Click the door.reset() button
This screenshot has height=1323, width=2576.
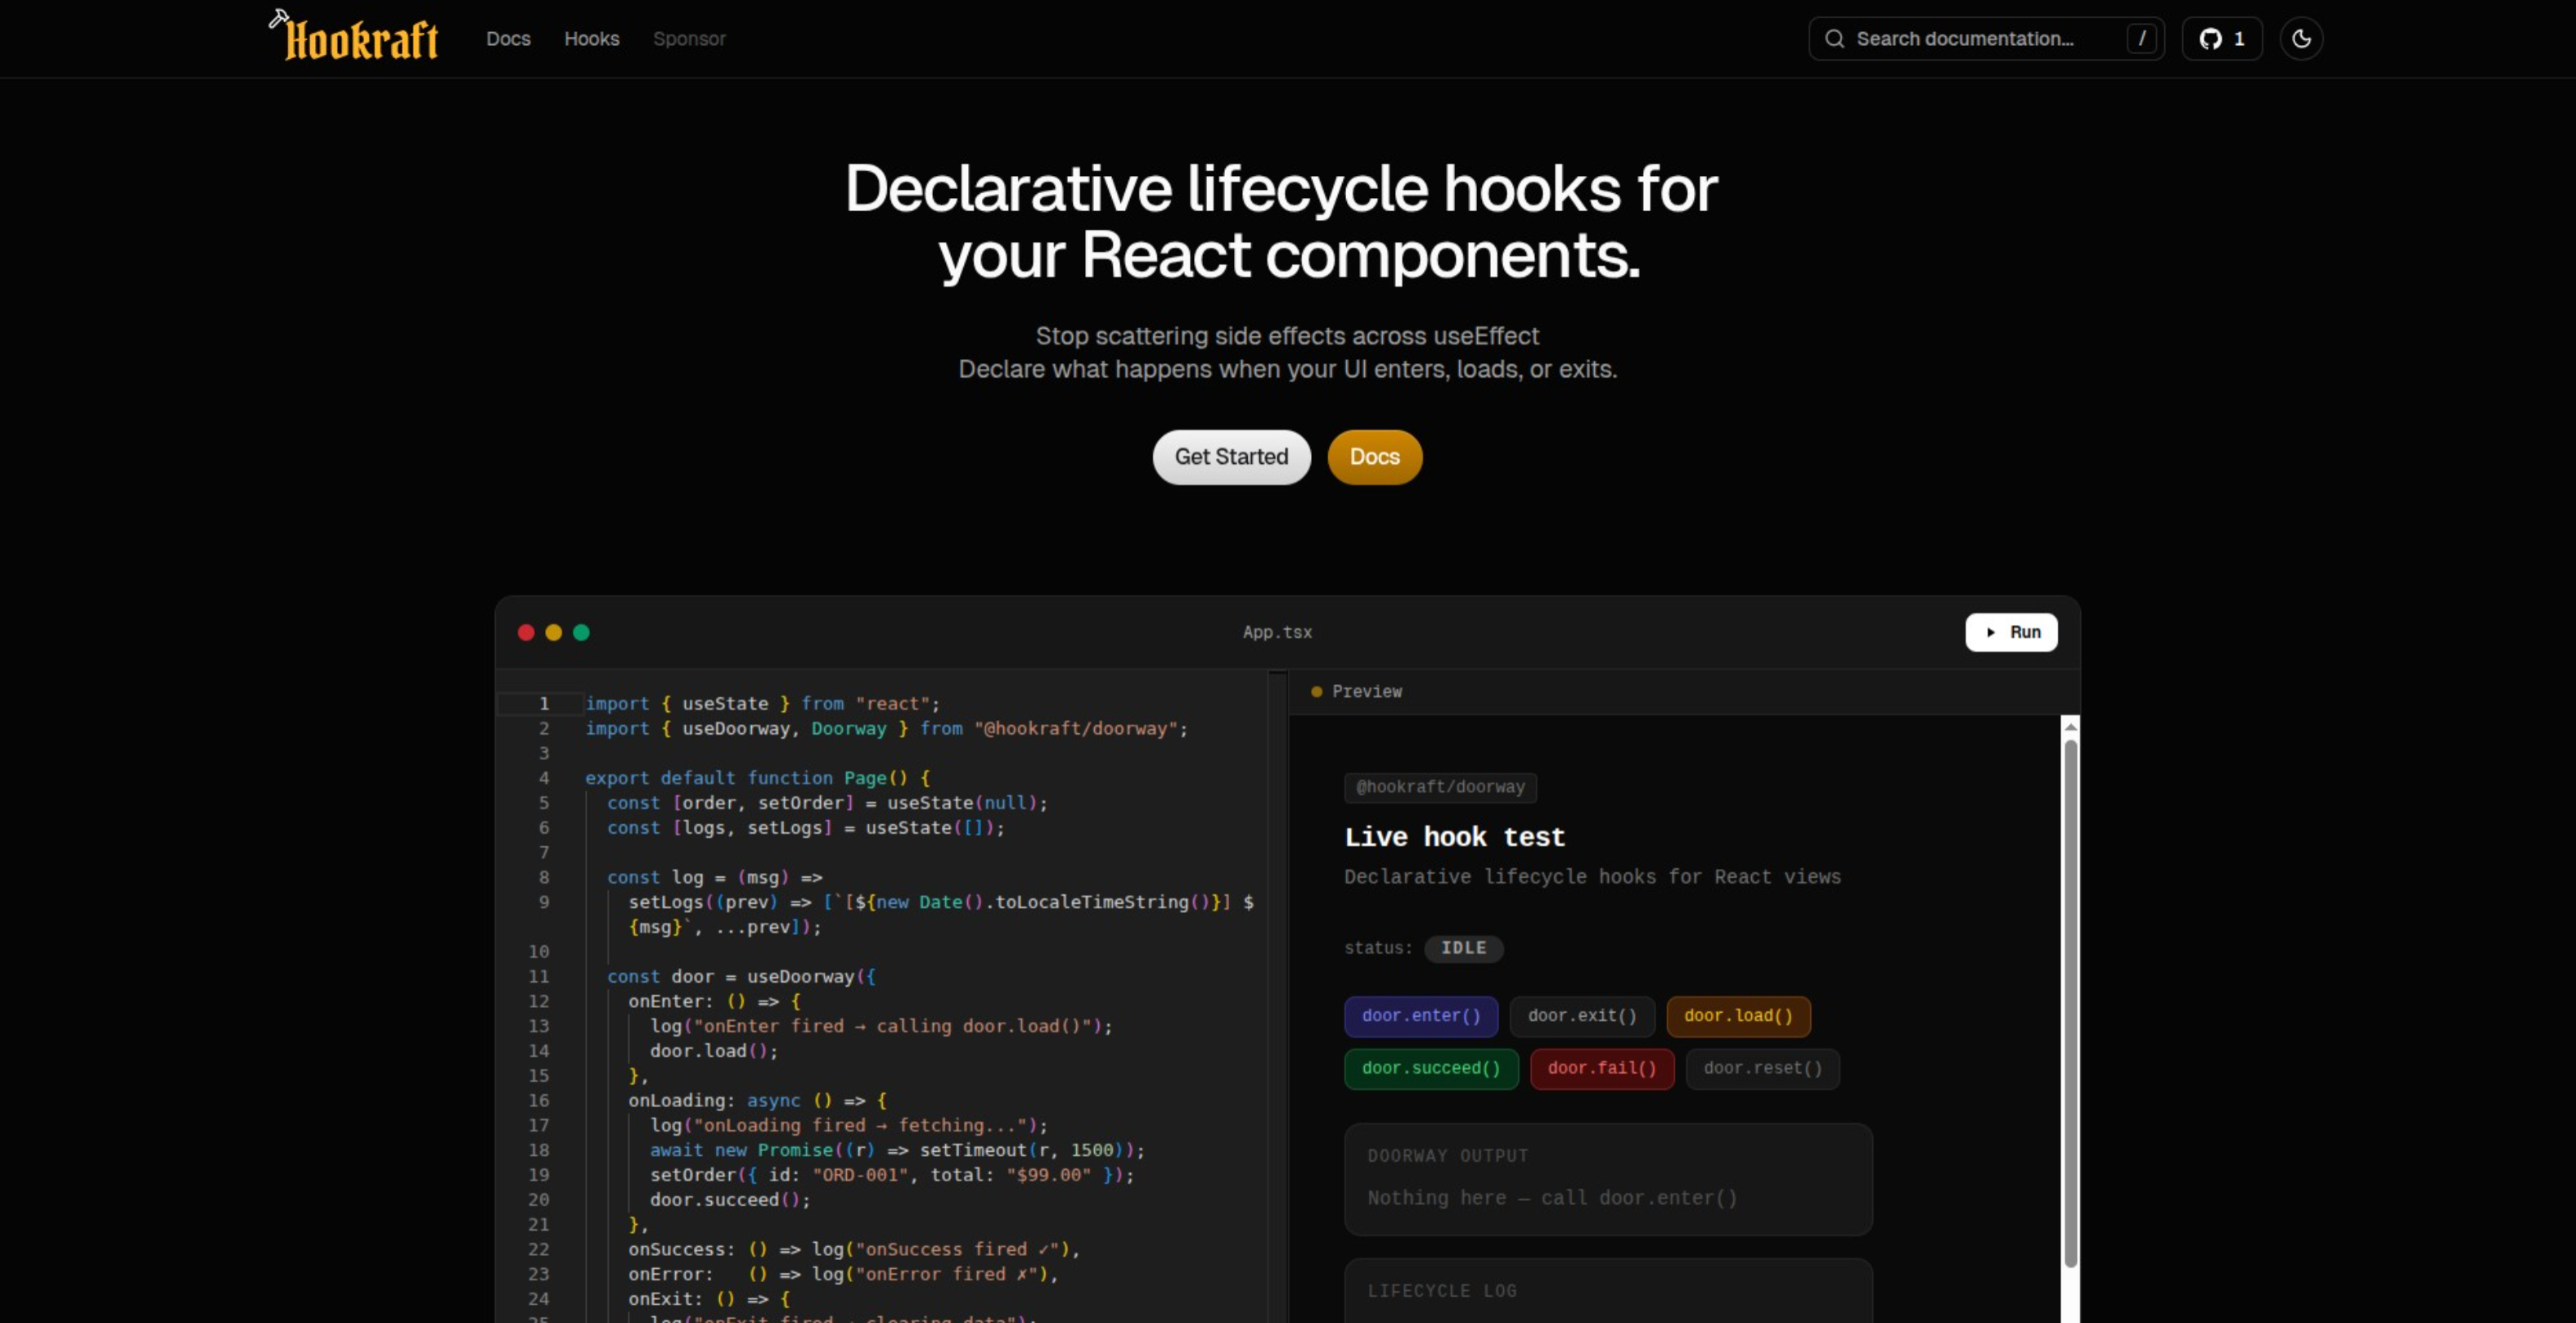[x=1762, y=1069]
